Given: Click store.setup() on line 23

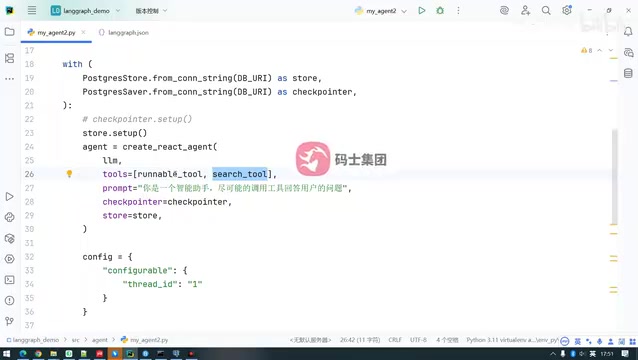Looking at the screenshot, I should pos(115,133).
